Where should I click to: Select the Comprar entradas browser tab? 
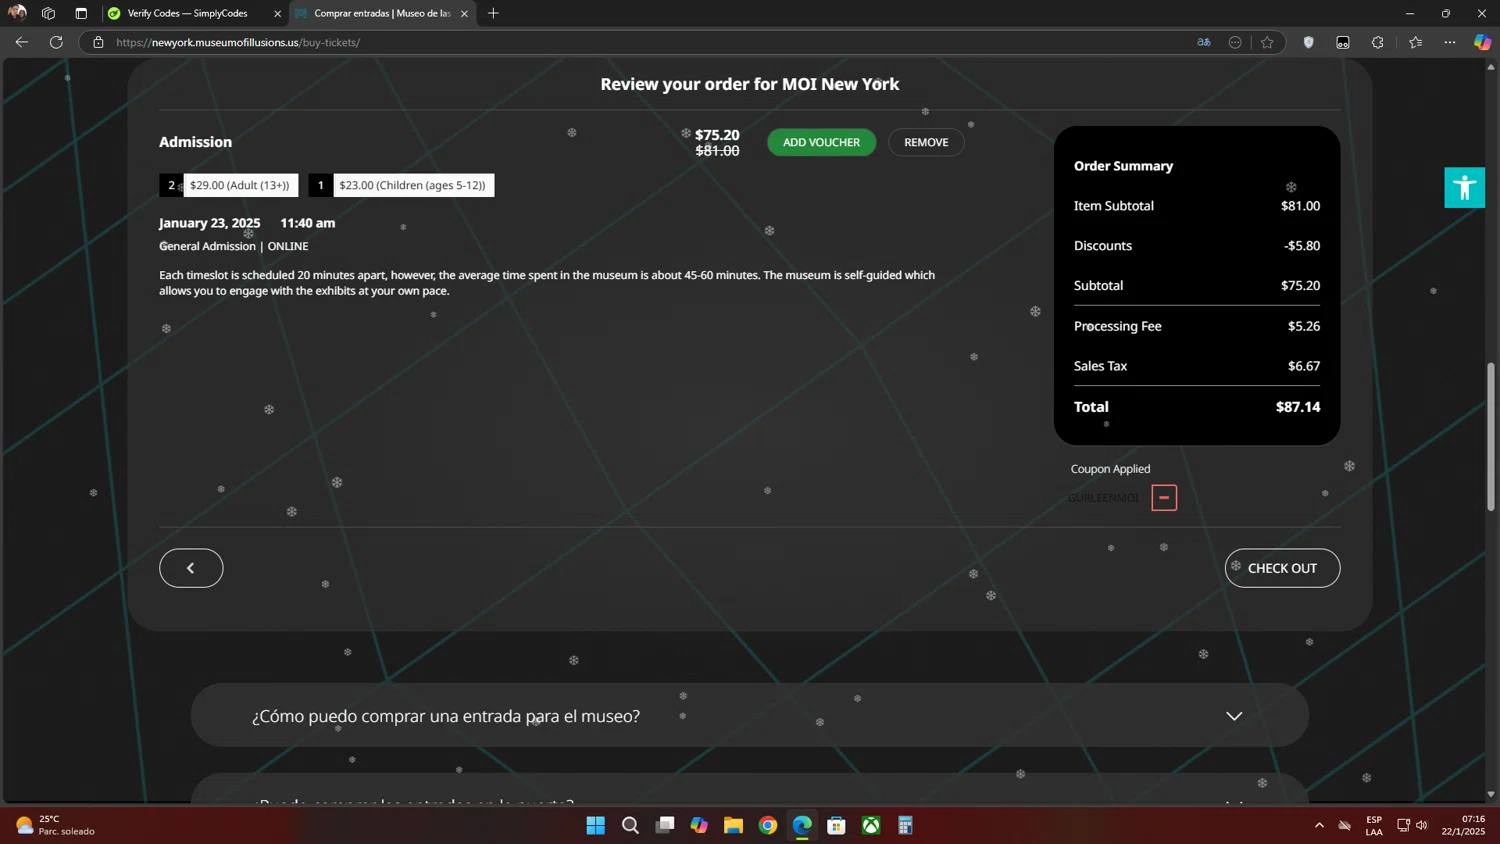[x=380, y=13]
